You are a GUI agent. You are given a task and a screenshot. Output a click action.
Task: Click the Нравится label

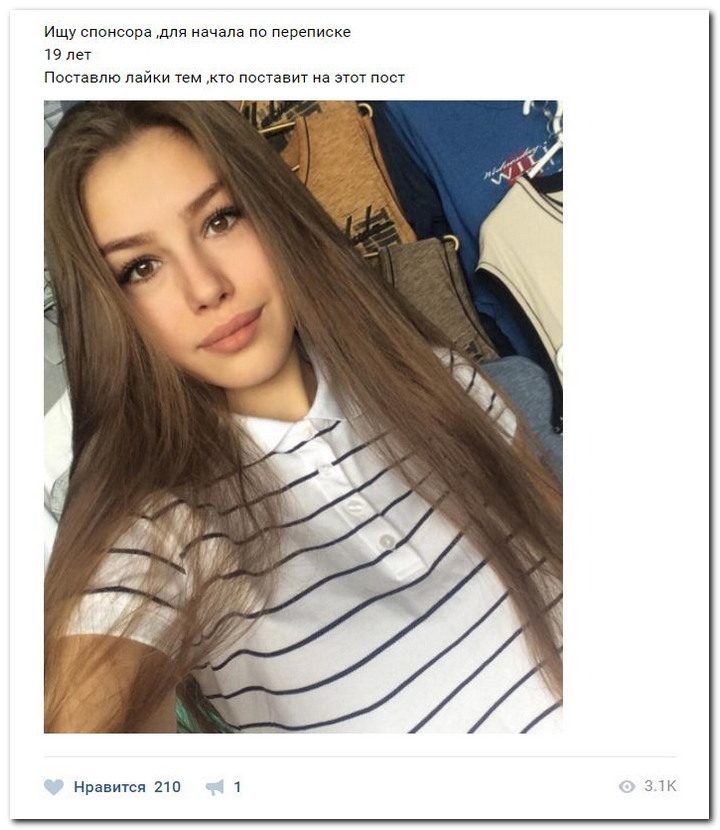(110, 787)
